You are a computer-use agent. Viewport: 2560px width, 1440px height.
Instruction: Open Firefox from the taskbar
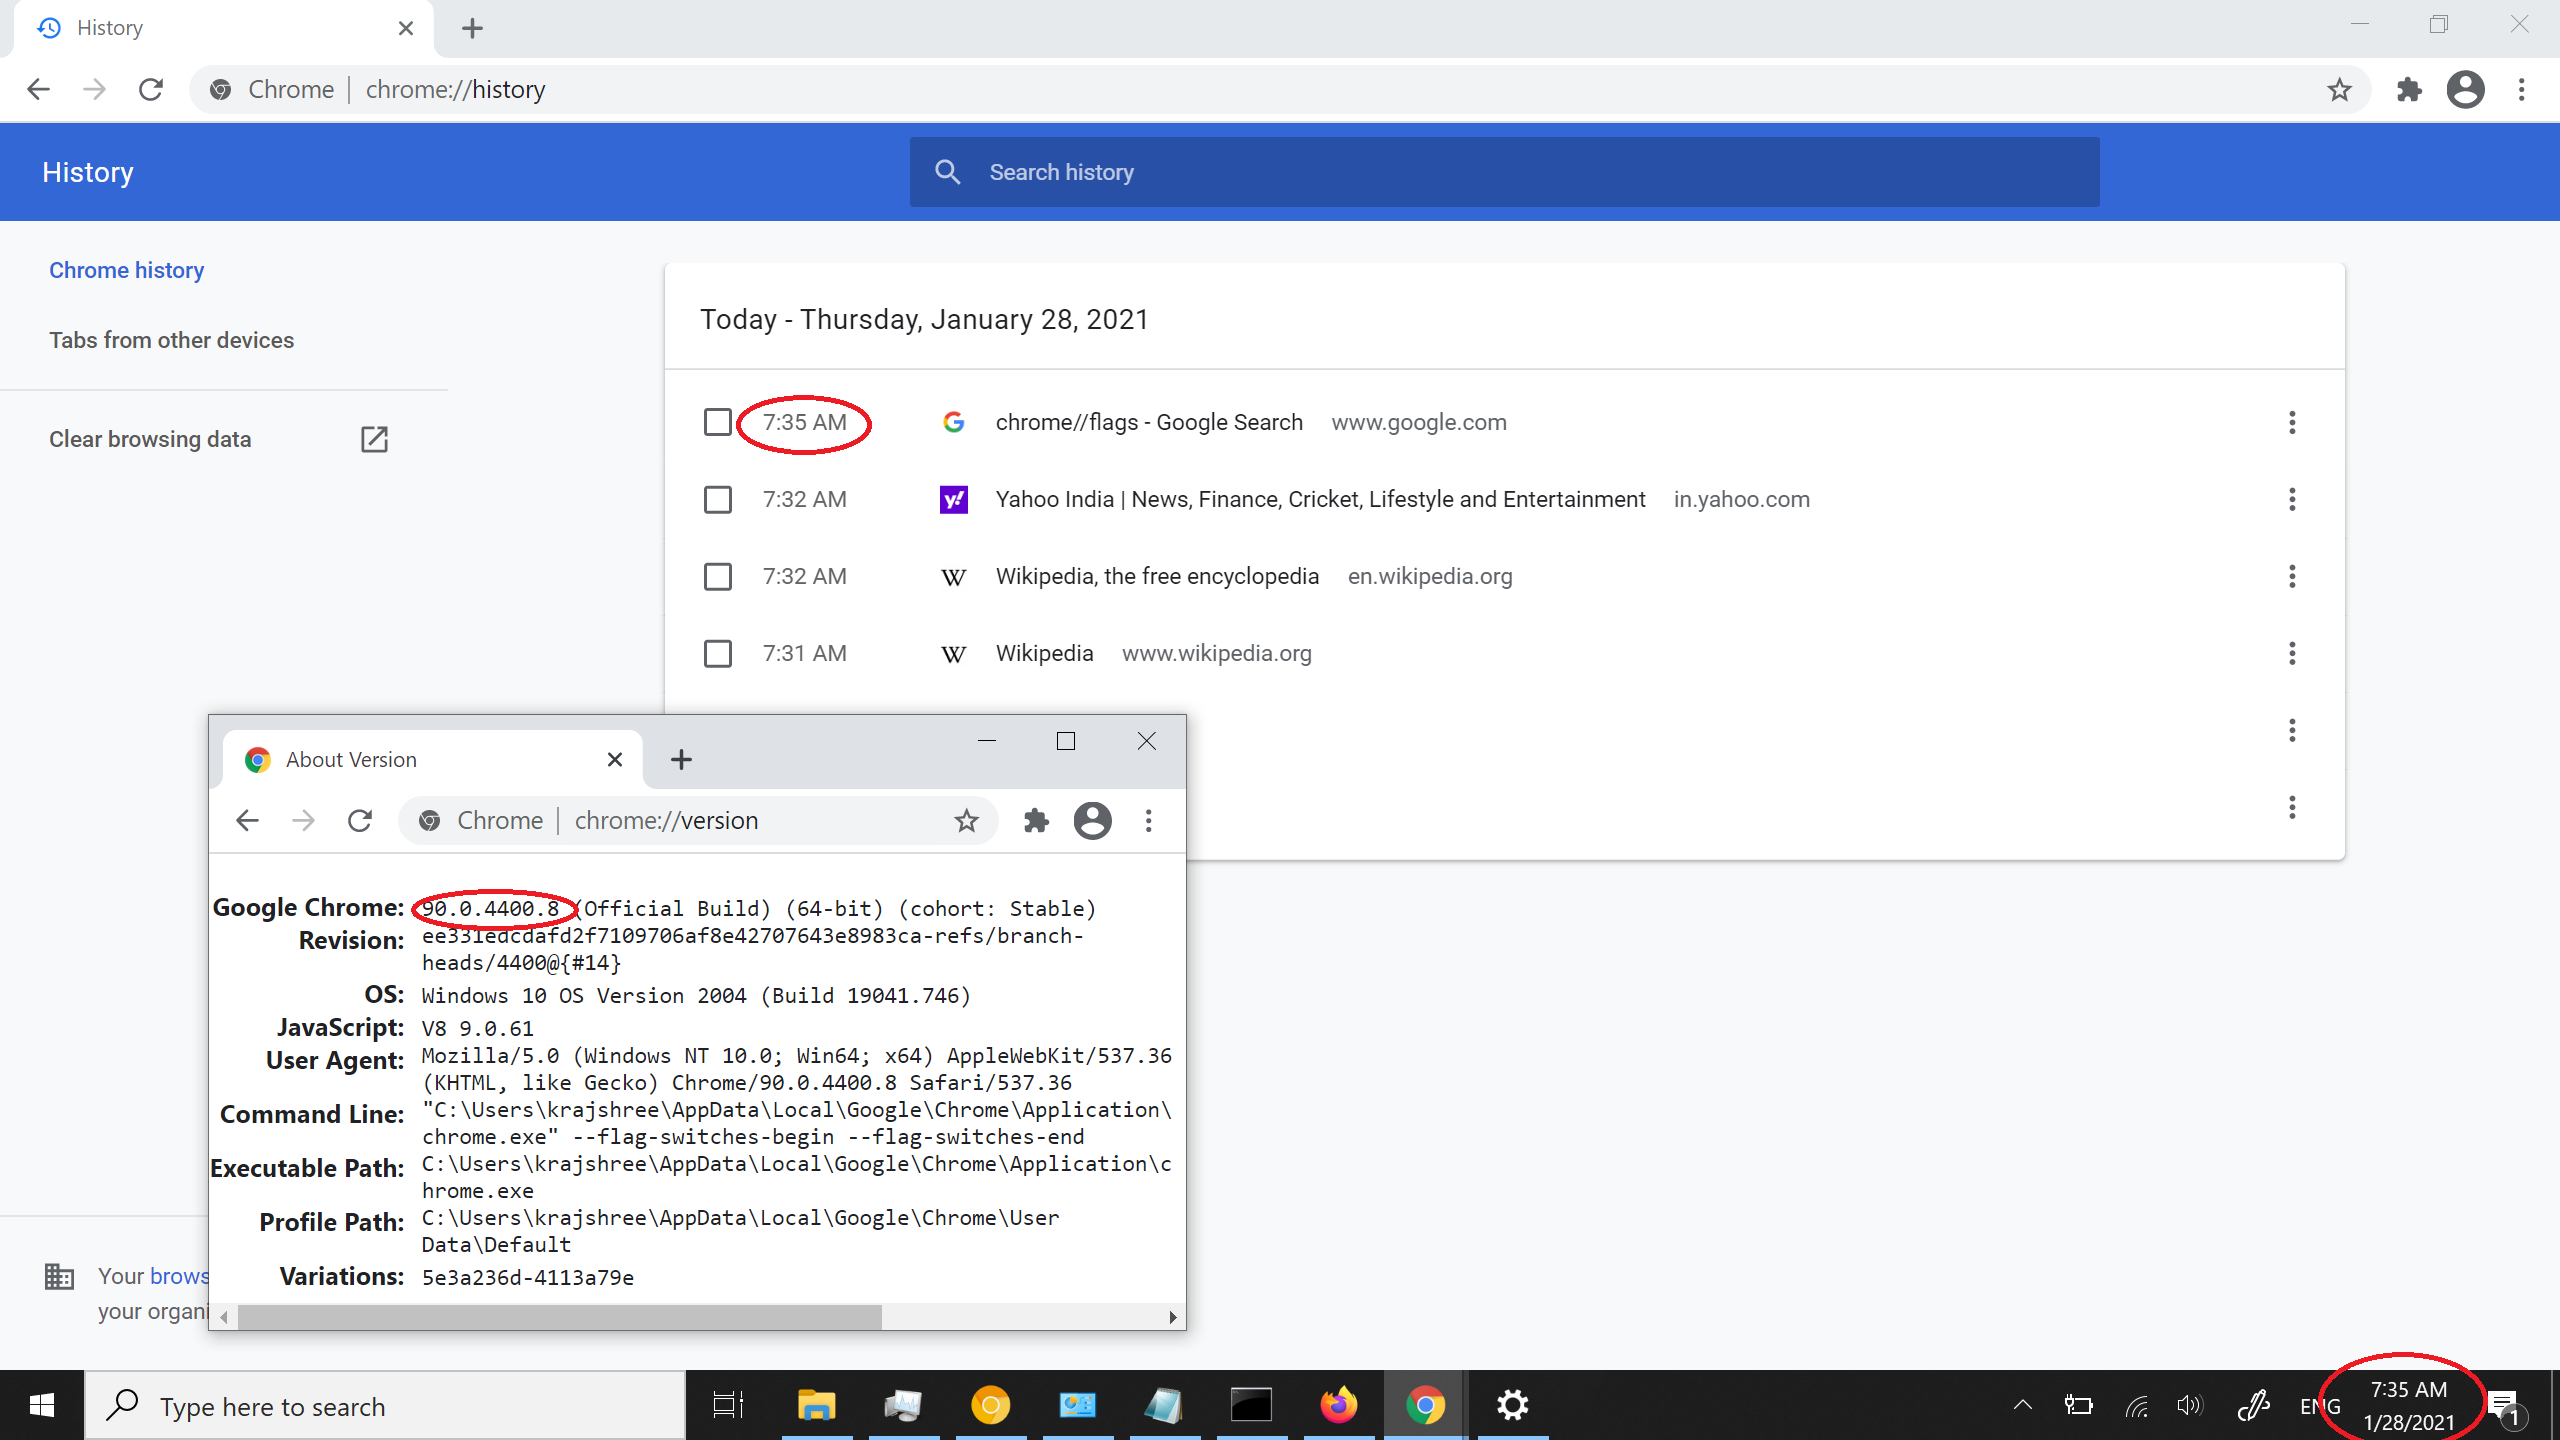pyautogui.click(x=1338, y=1405)
